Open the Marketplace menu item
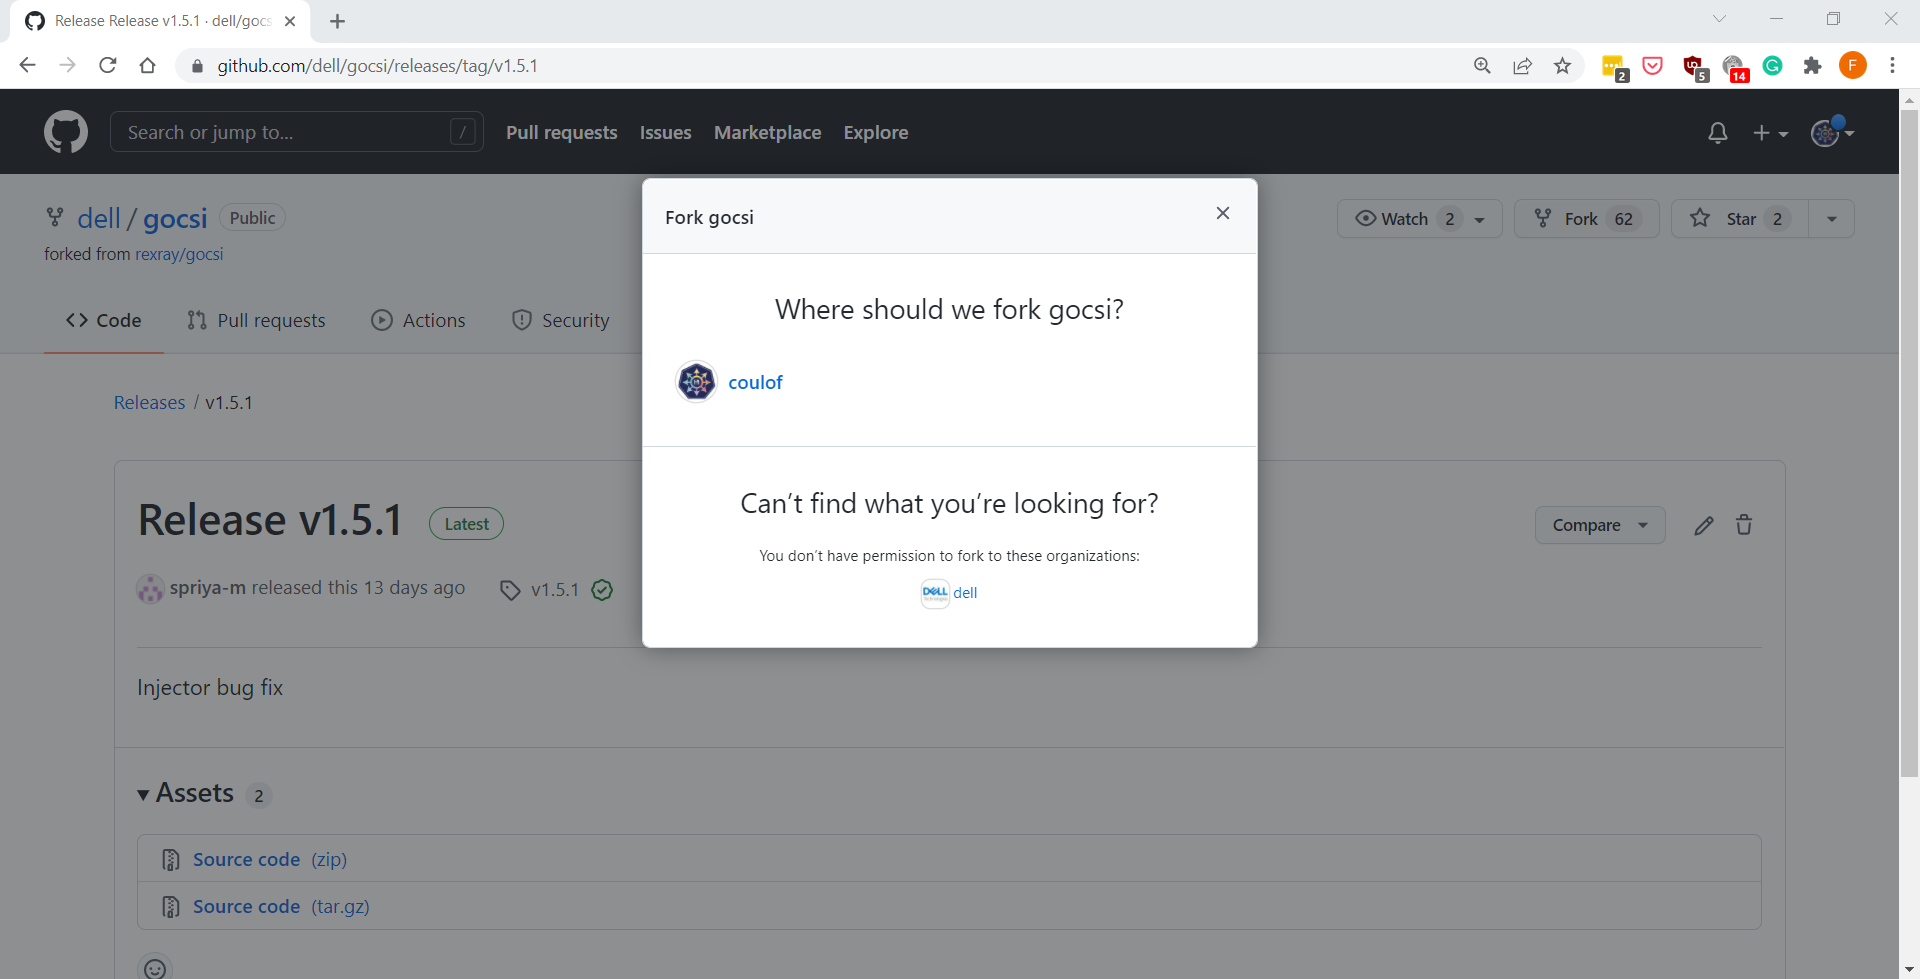The height and width of the screenshot is (979, 1920). tap(767, 132)
